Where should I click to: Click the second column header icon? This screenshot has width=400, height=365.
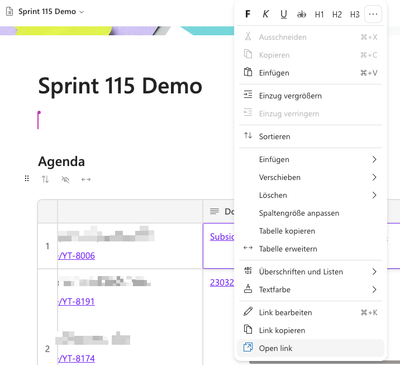pyautogui.click(x=214, y=211)
